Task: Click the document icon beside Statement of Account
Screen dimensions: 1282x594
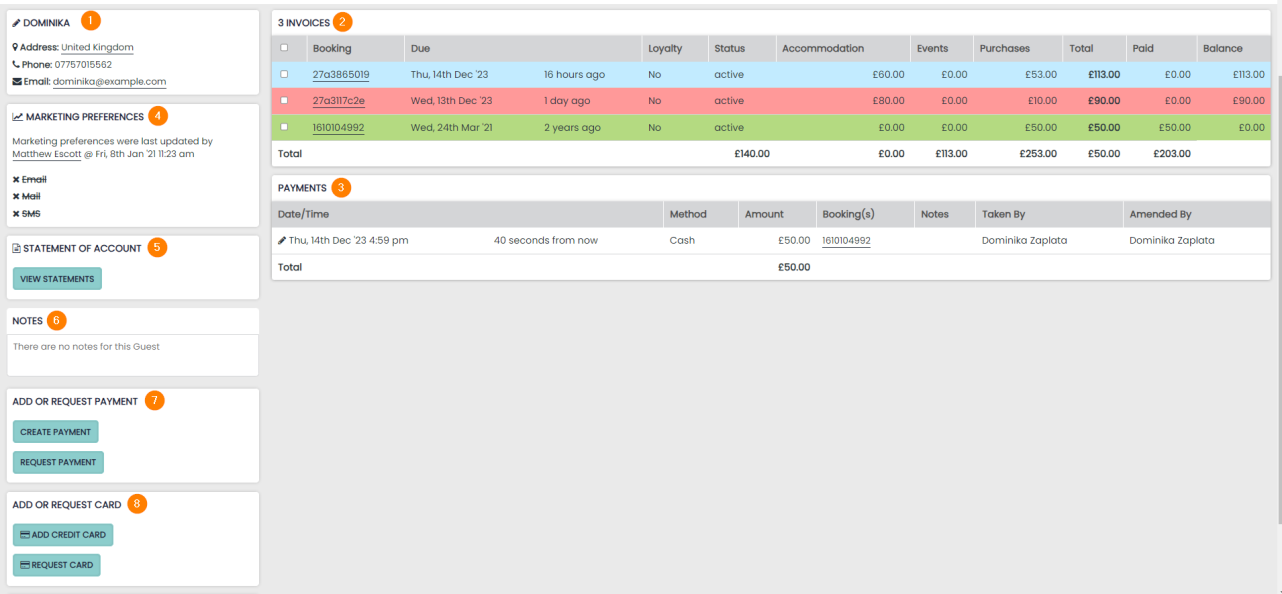Action: click(x=16, y=249)
